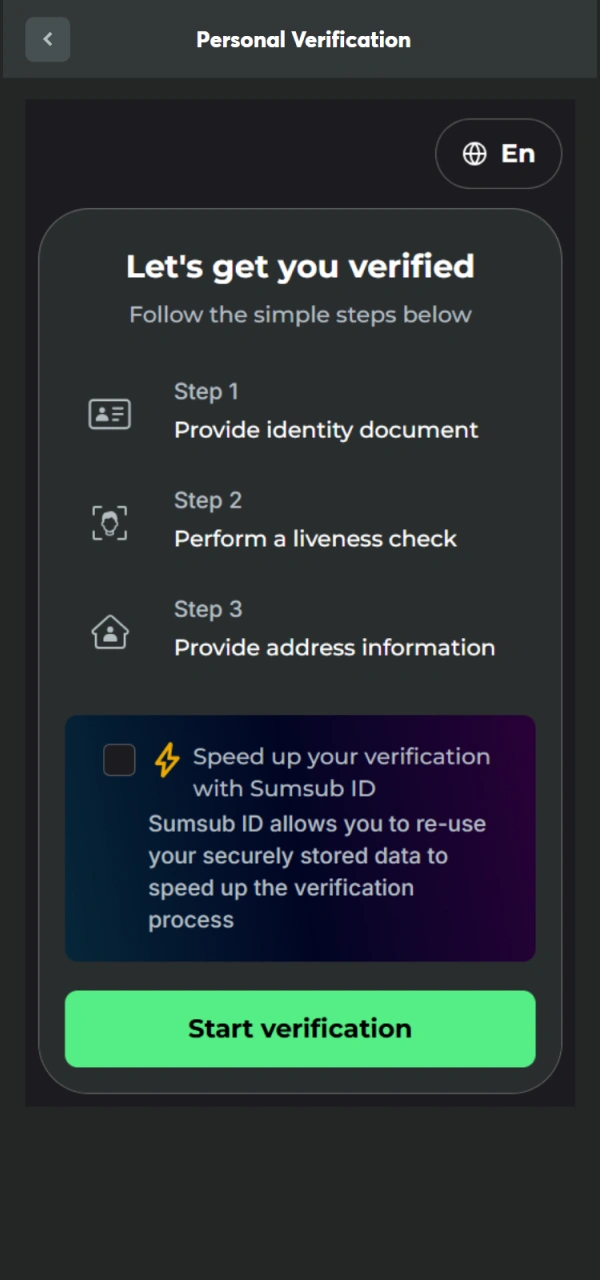Image resolution: width=600 pixels, height=1280 pixels.
Task: Open the language picker showing En
Action: click(498, 153)
